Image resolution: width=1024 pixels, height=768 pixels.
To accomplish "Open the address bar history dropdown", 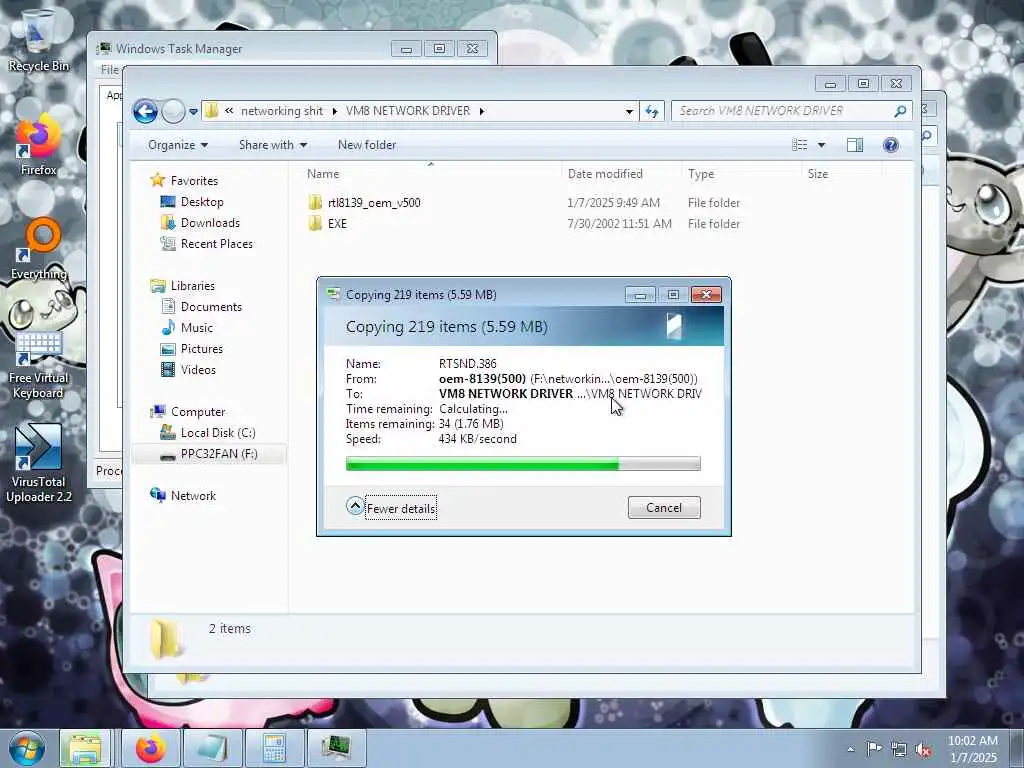I will tap(629, 112).
